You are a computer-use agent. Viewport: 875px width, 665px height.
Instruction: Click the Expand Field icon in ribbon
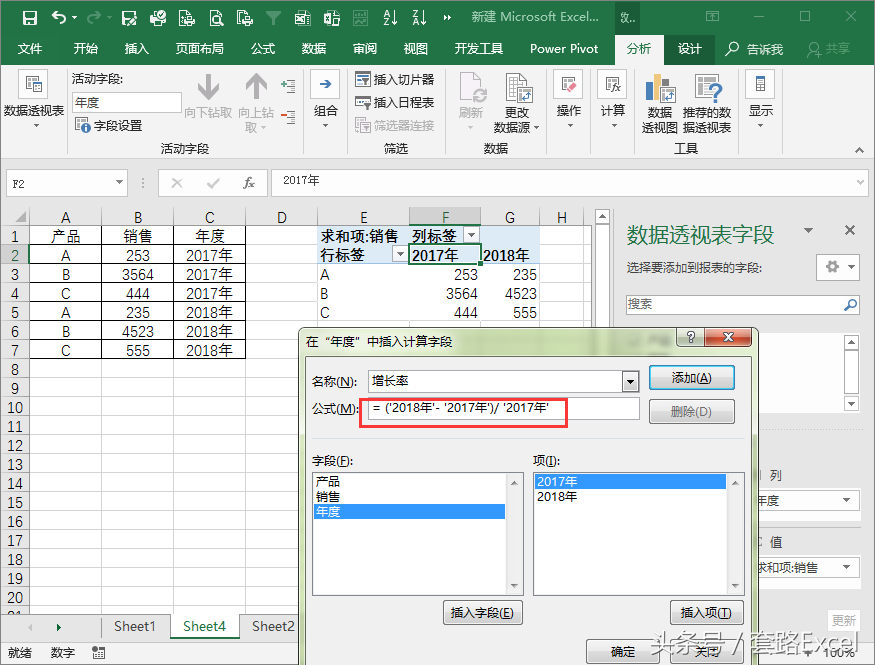[288, 86]
